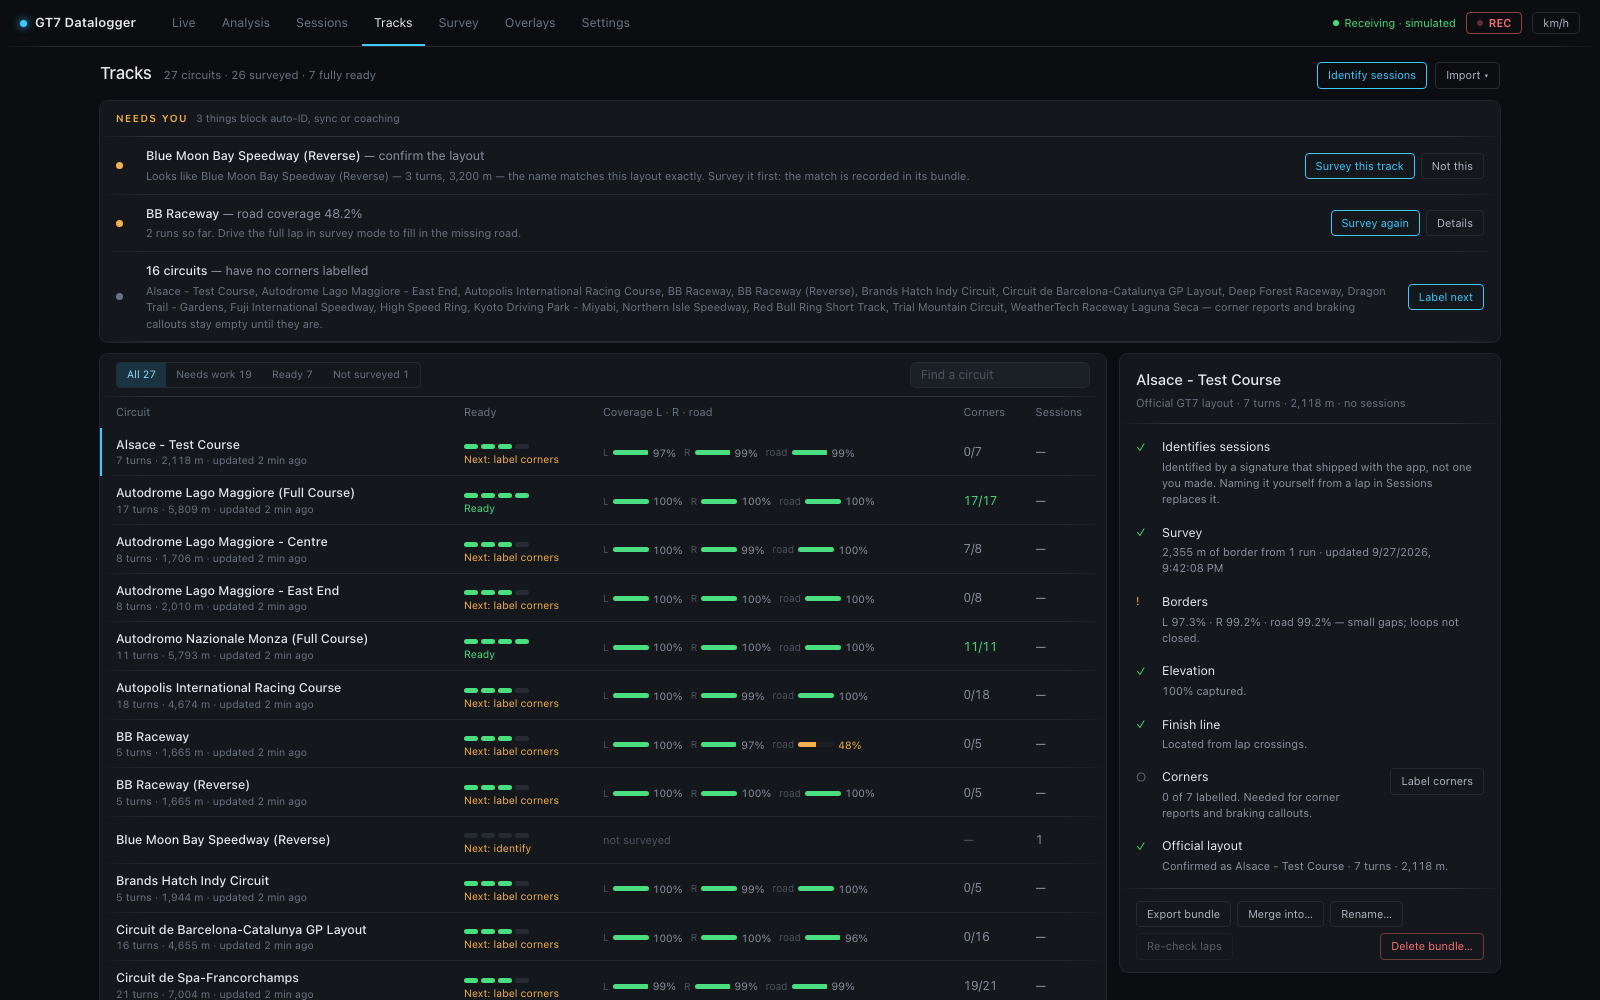This screenshot has width=1600, height=1000.
Task: Go to the Overlays tab
Action: click(530, 23)
